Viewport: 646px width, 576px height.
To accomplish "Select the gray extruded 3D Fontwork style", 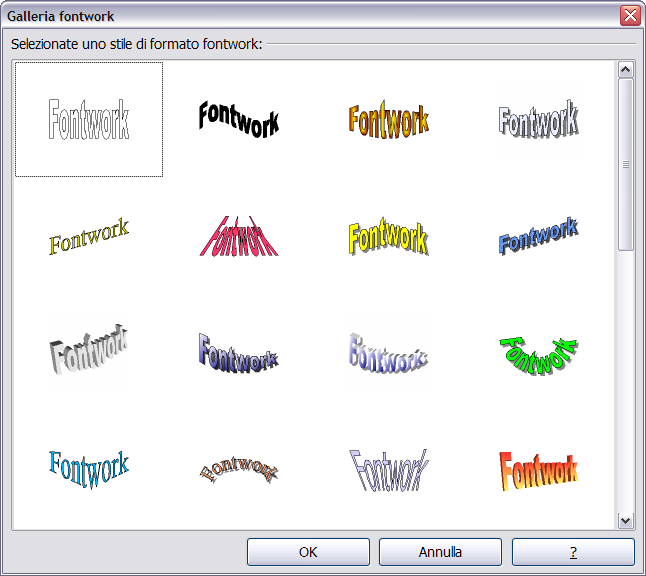I will (x=89, y=352).
